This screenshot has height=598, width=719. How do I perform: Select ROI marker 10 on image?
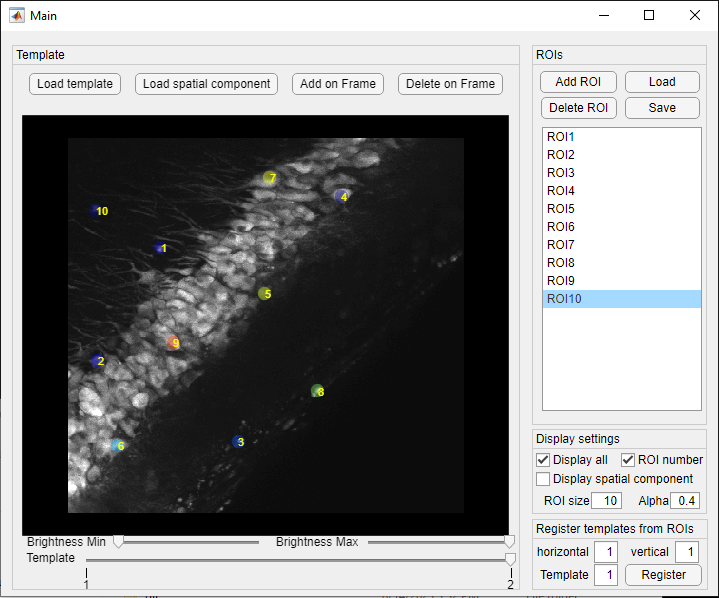pyautogui.click(x=96, y=211)
